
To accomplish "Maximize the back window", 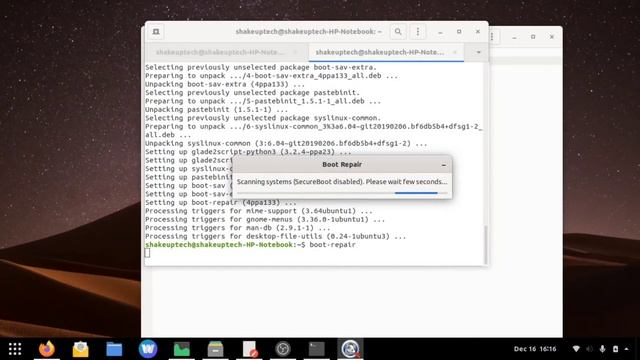I will click(533, 37).
